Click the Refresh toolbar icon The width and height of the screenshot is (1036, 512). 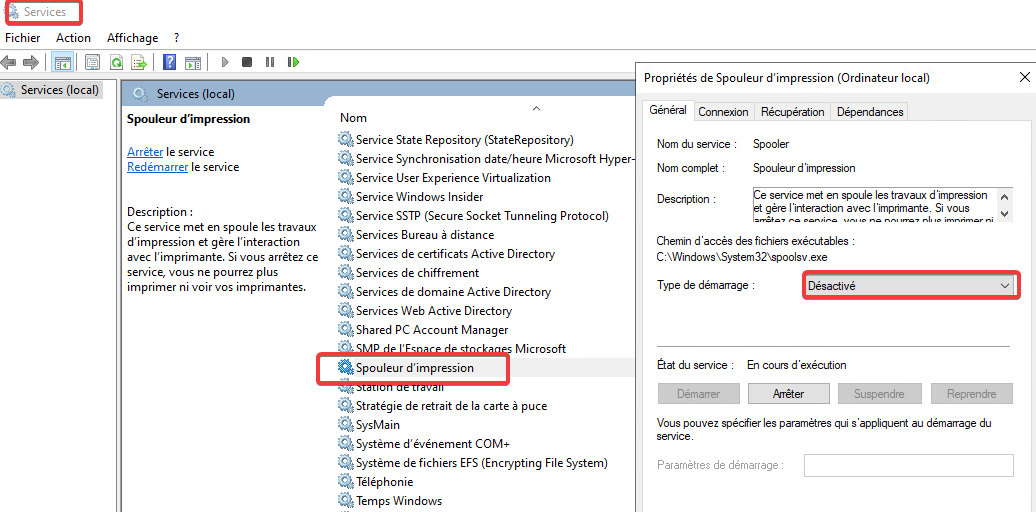point(116,62)
